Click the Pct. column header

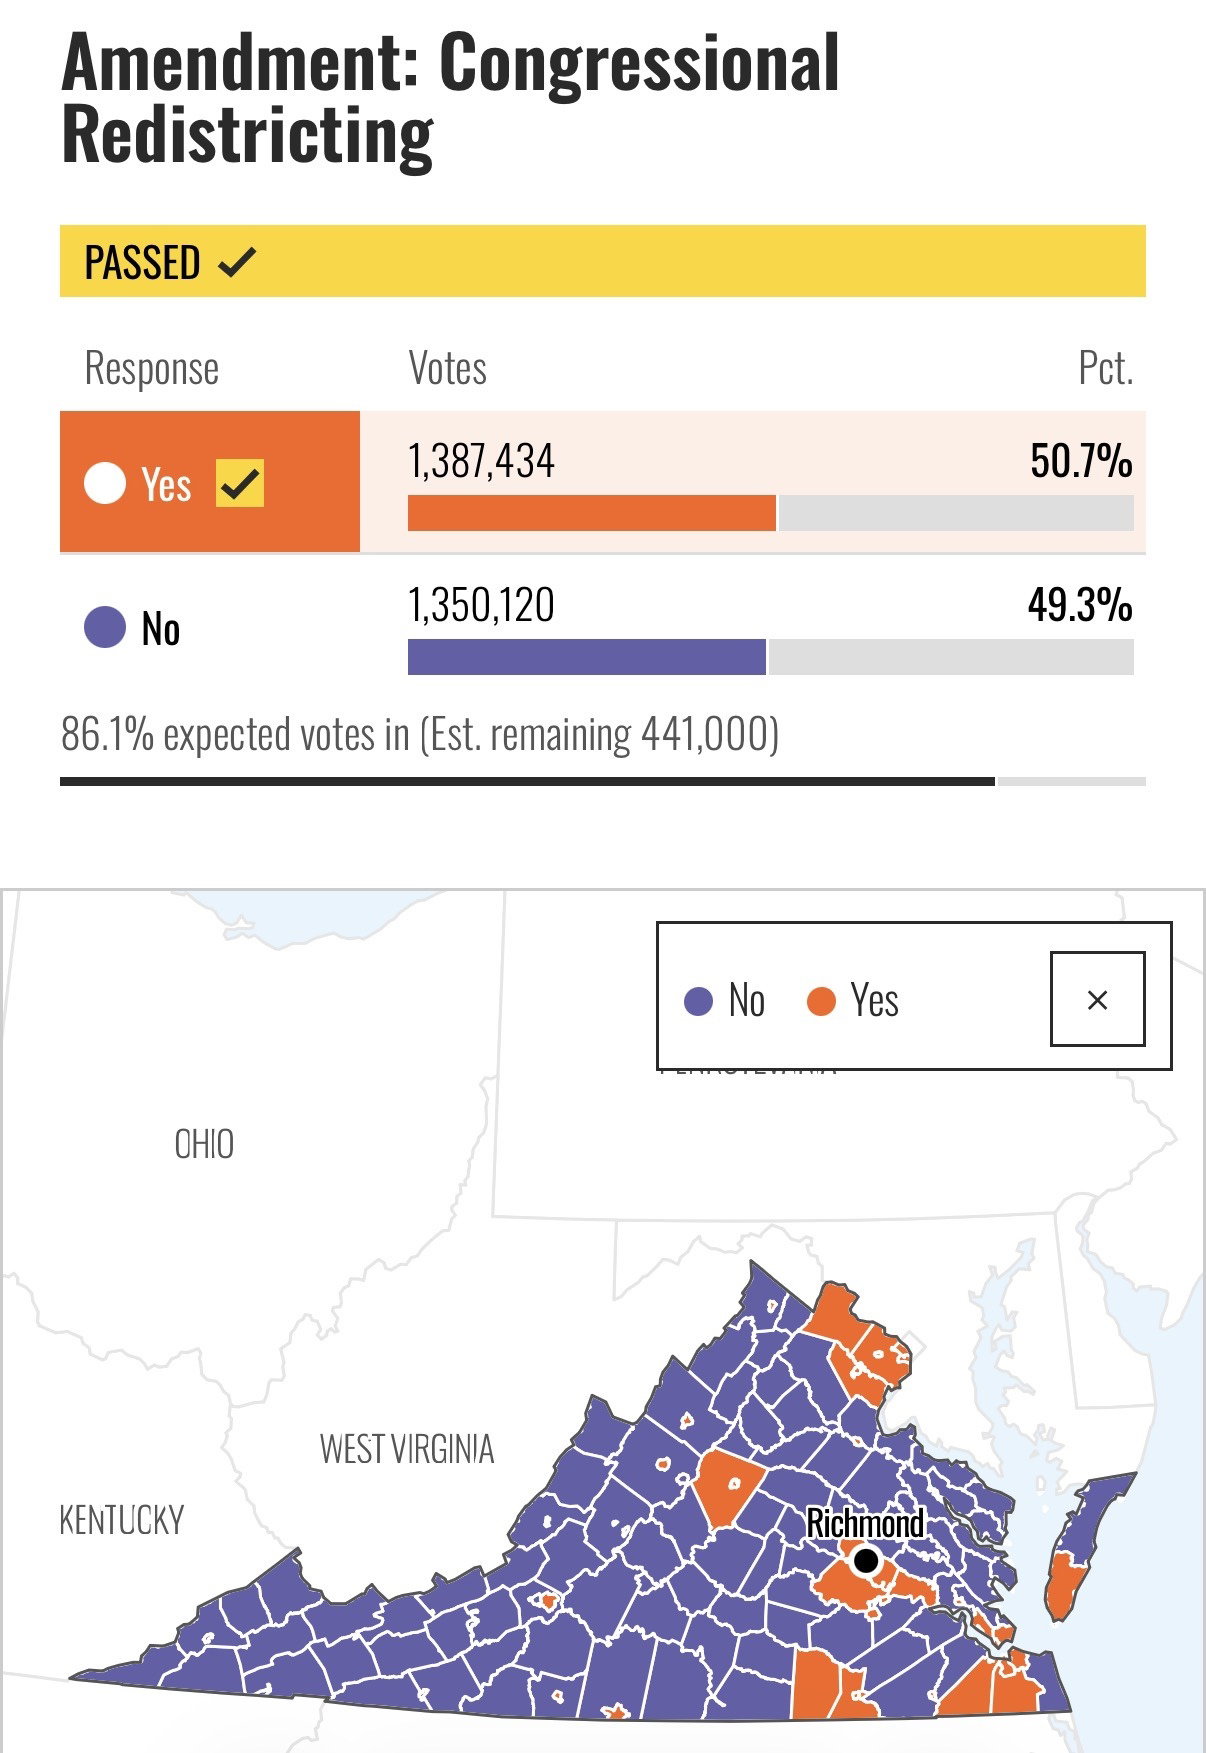[x=1105, y=368]
